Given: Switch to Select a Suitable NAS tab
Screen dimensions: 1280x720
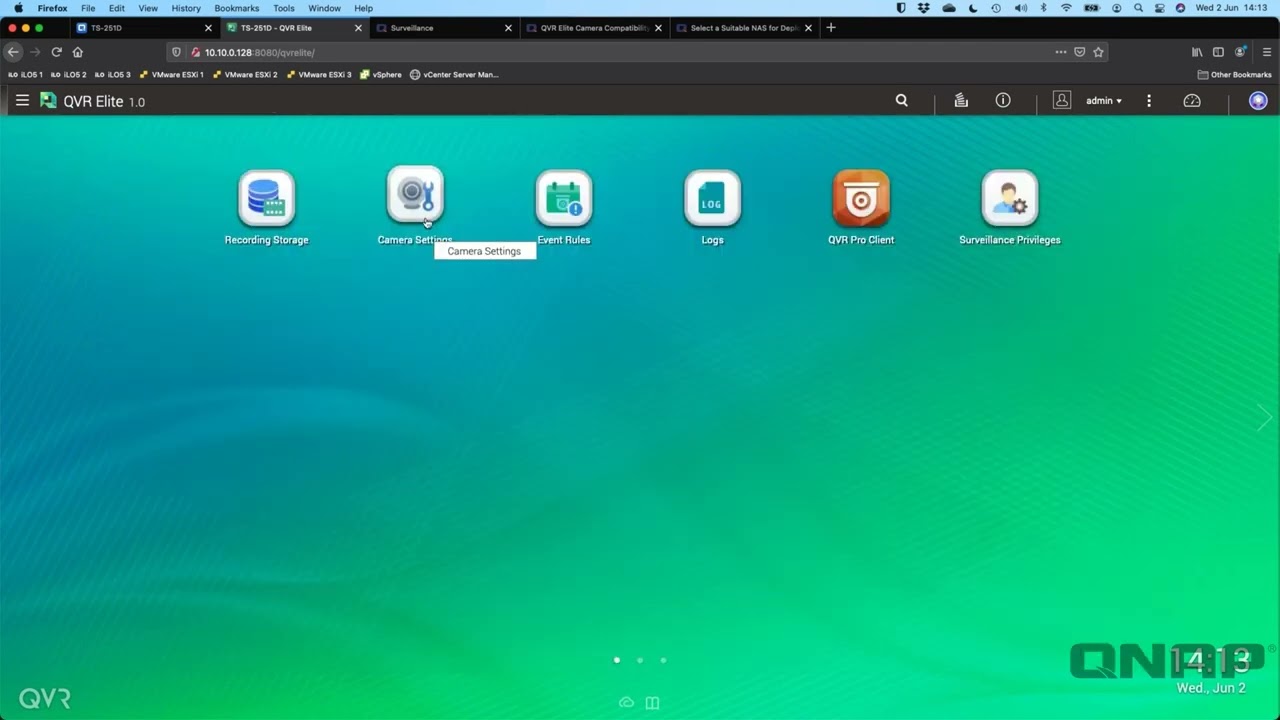Looking at the screenshot, I should coord(744,28).
